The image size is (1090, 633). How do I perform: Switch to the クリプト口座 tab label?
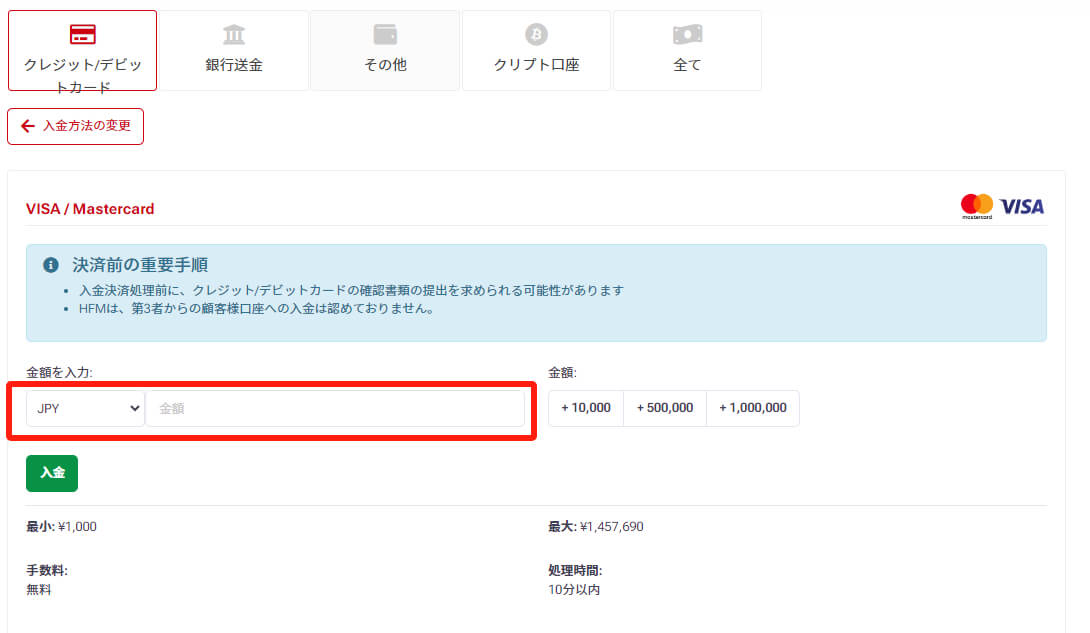(x=536, y=65)
